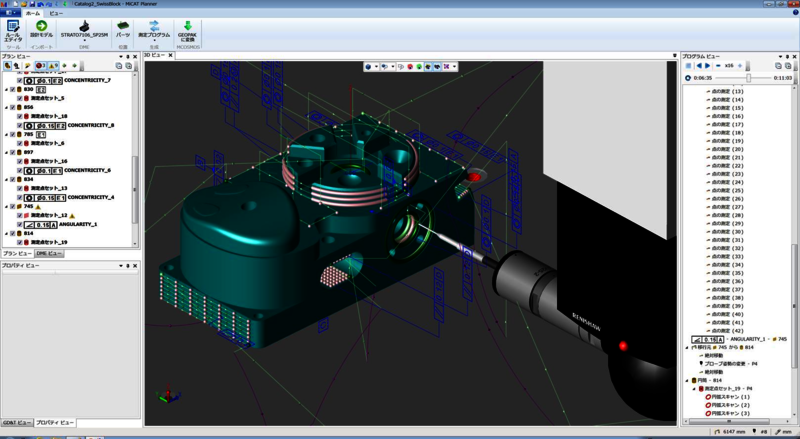The image size is (800, 439).
Task: Switch to the プラン ビュー bottom tab
Action: (17, 253)
